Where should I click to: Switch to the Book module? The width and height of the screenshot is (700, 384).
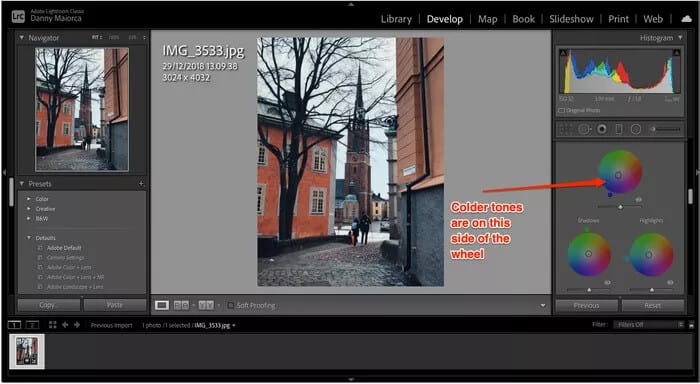click(x=524, y=19)
